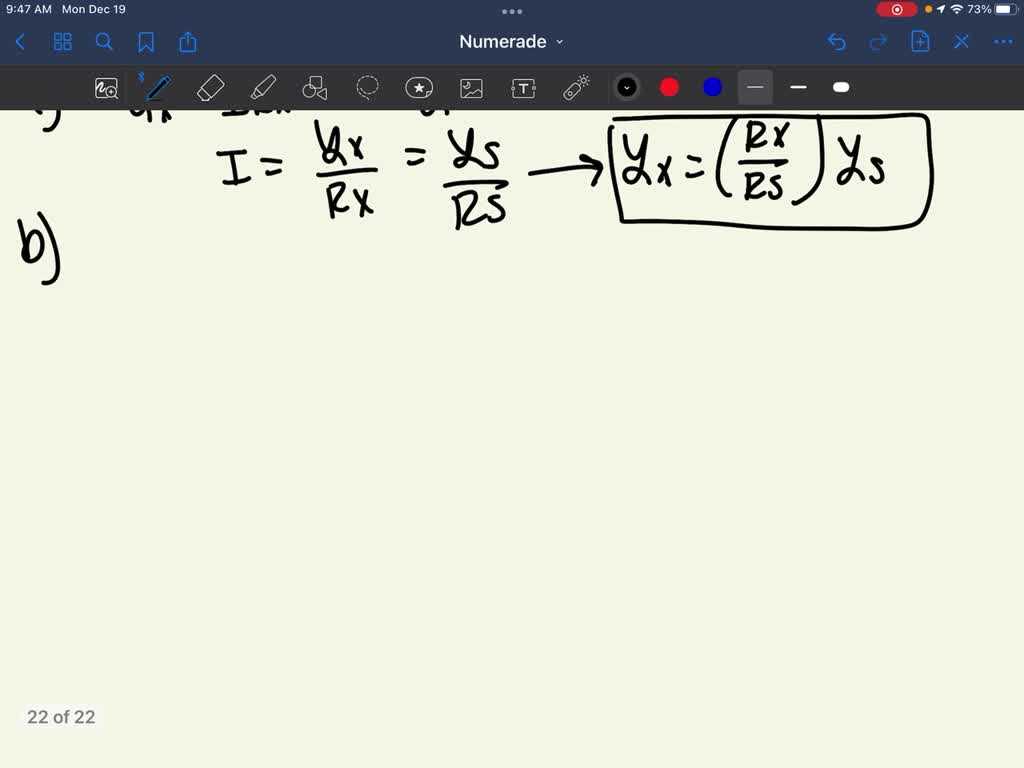The image size is (1024, 768).
Task: Select the thinnest stroke width
Action: click(x=755, y=88)
